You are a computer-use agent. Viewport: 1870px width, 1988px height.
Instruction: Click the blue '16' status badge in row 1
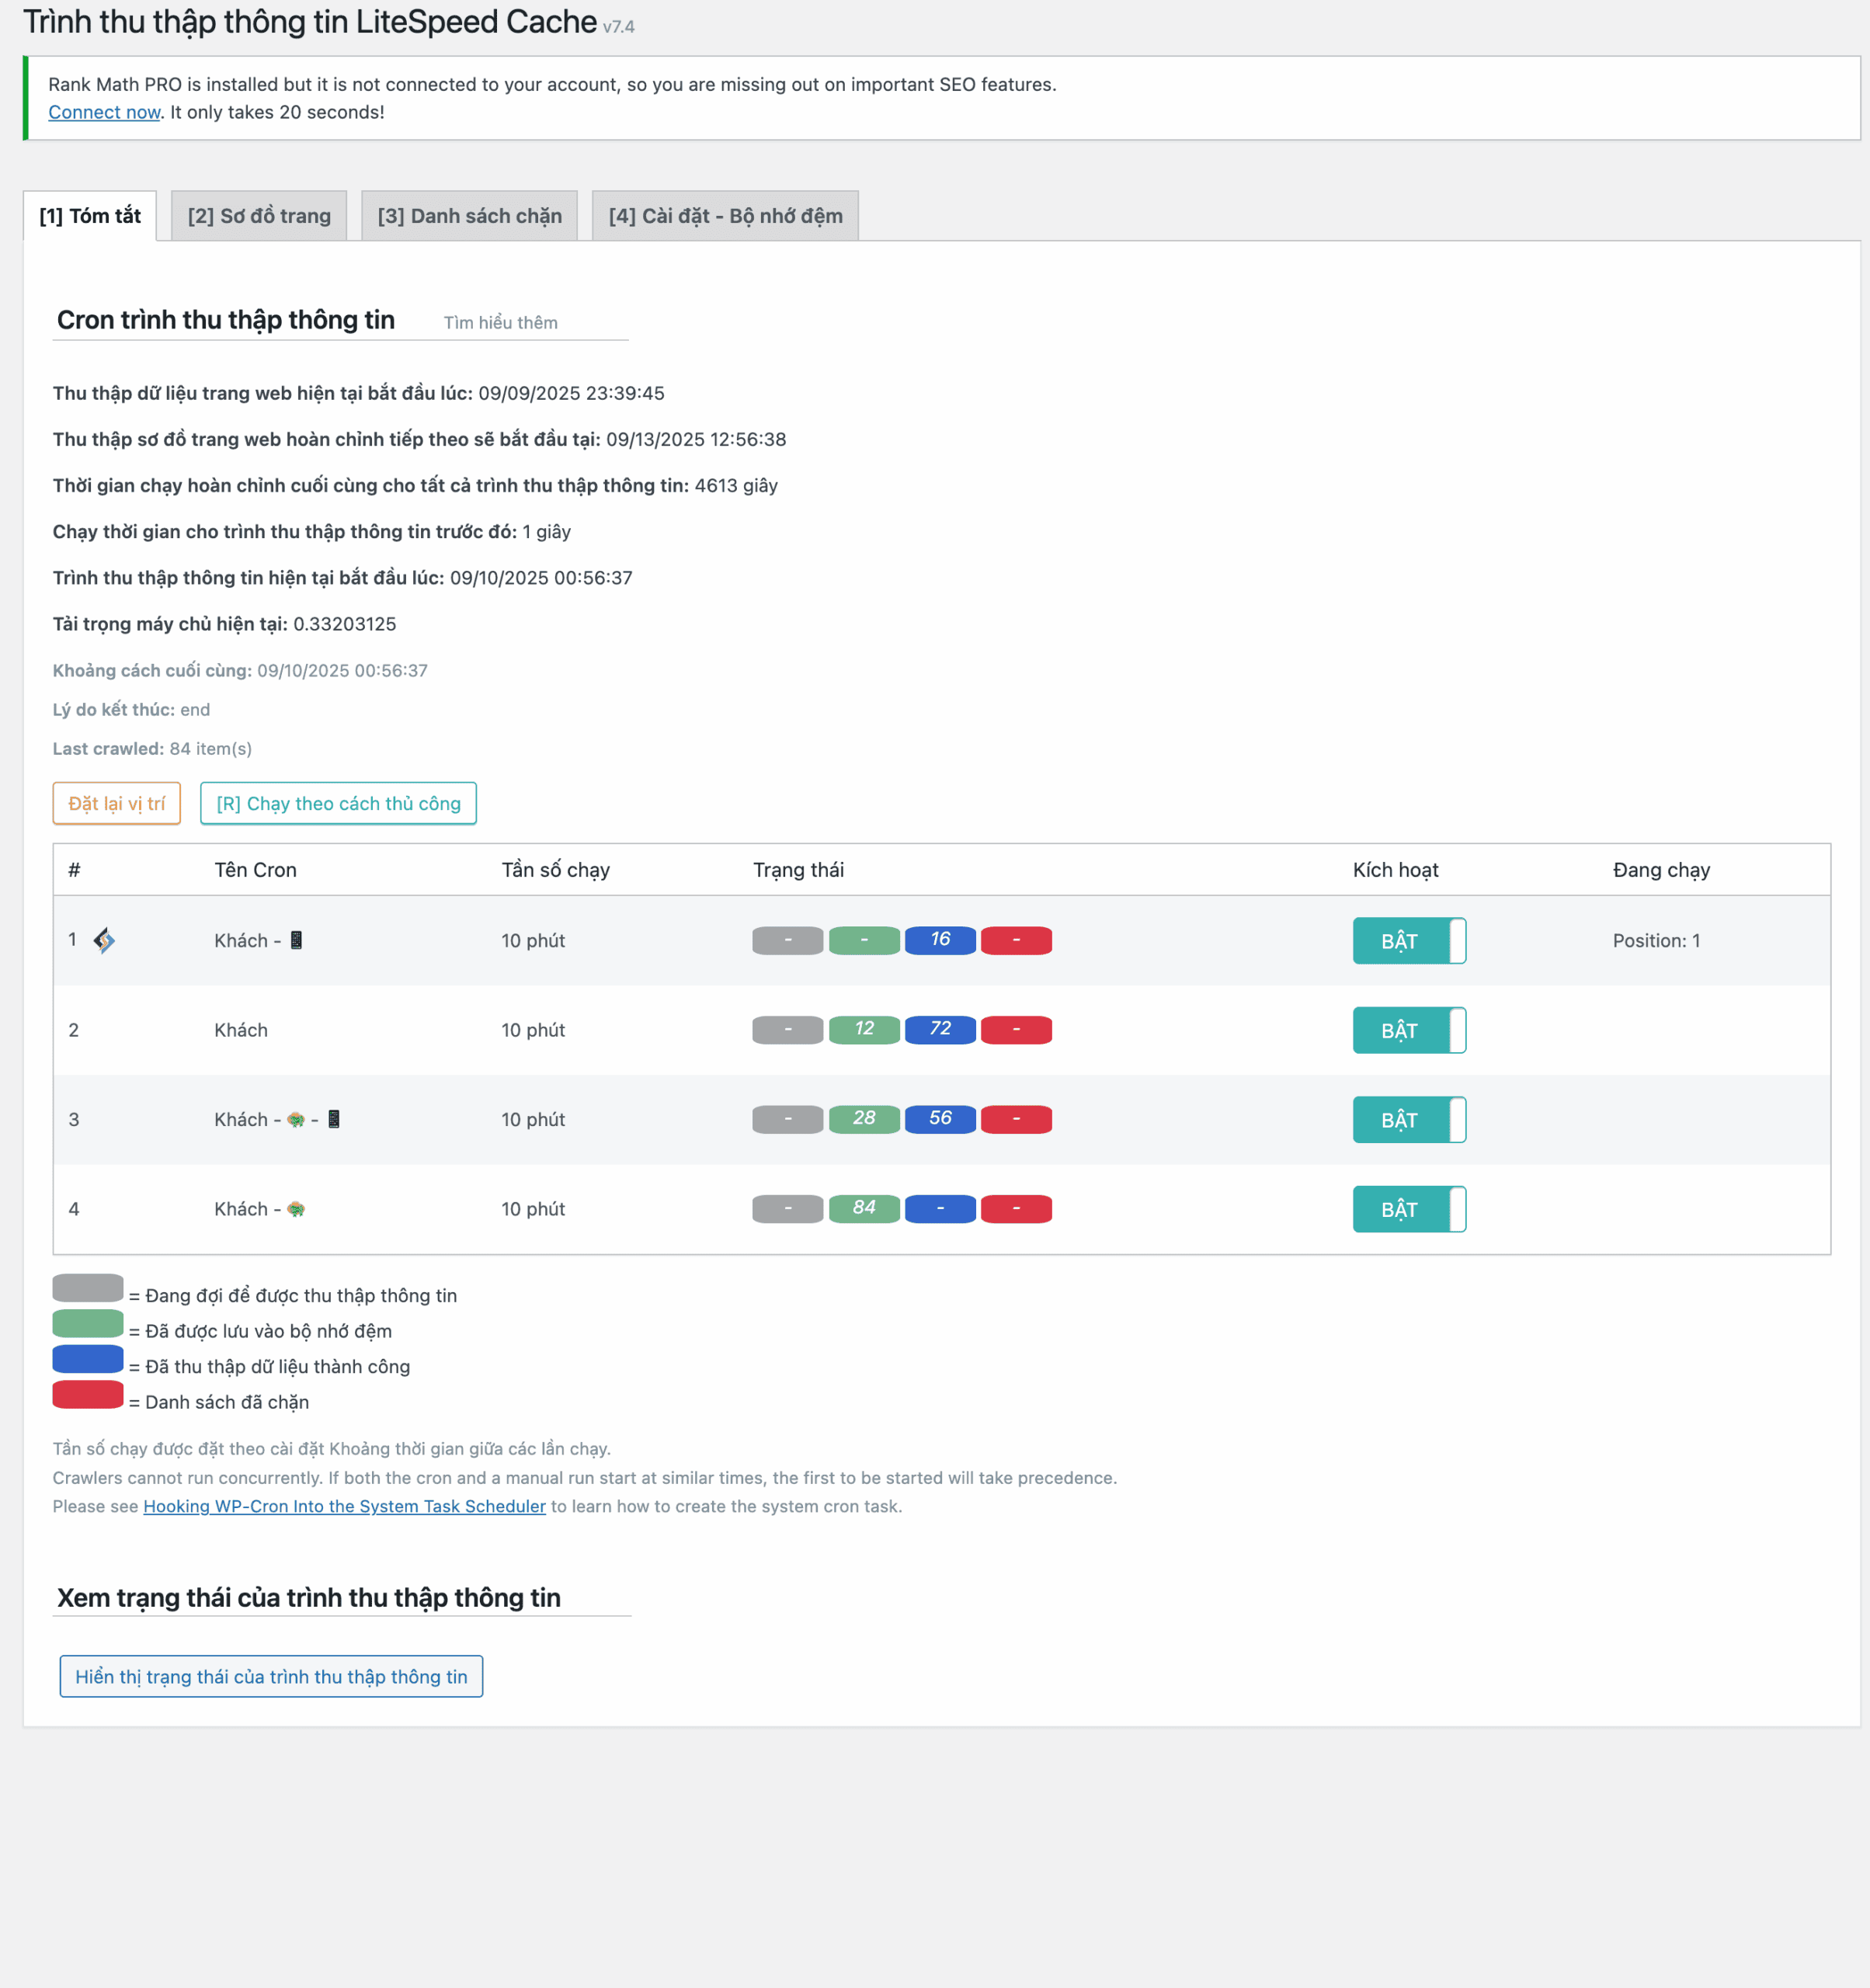(x=940, y=940)
